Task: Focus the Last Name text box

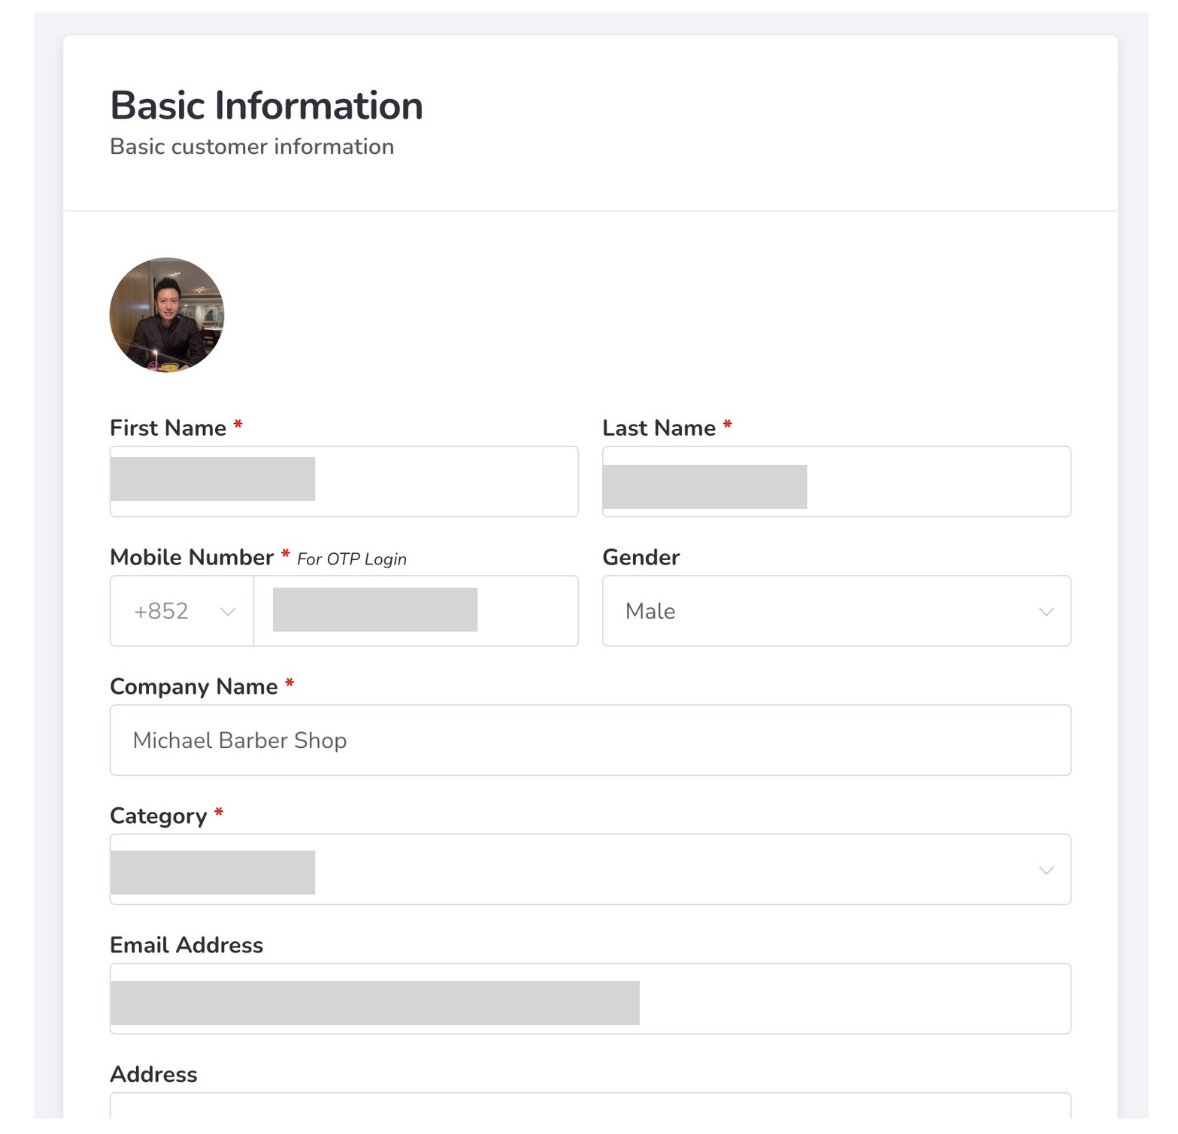Action: 836,482
